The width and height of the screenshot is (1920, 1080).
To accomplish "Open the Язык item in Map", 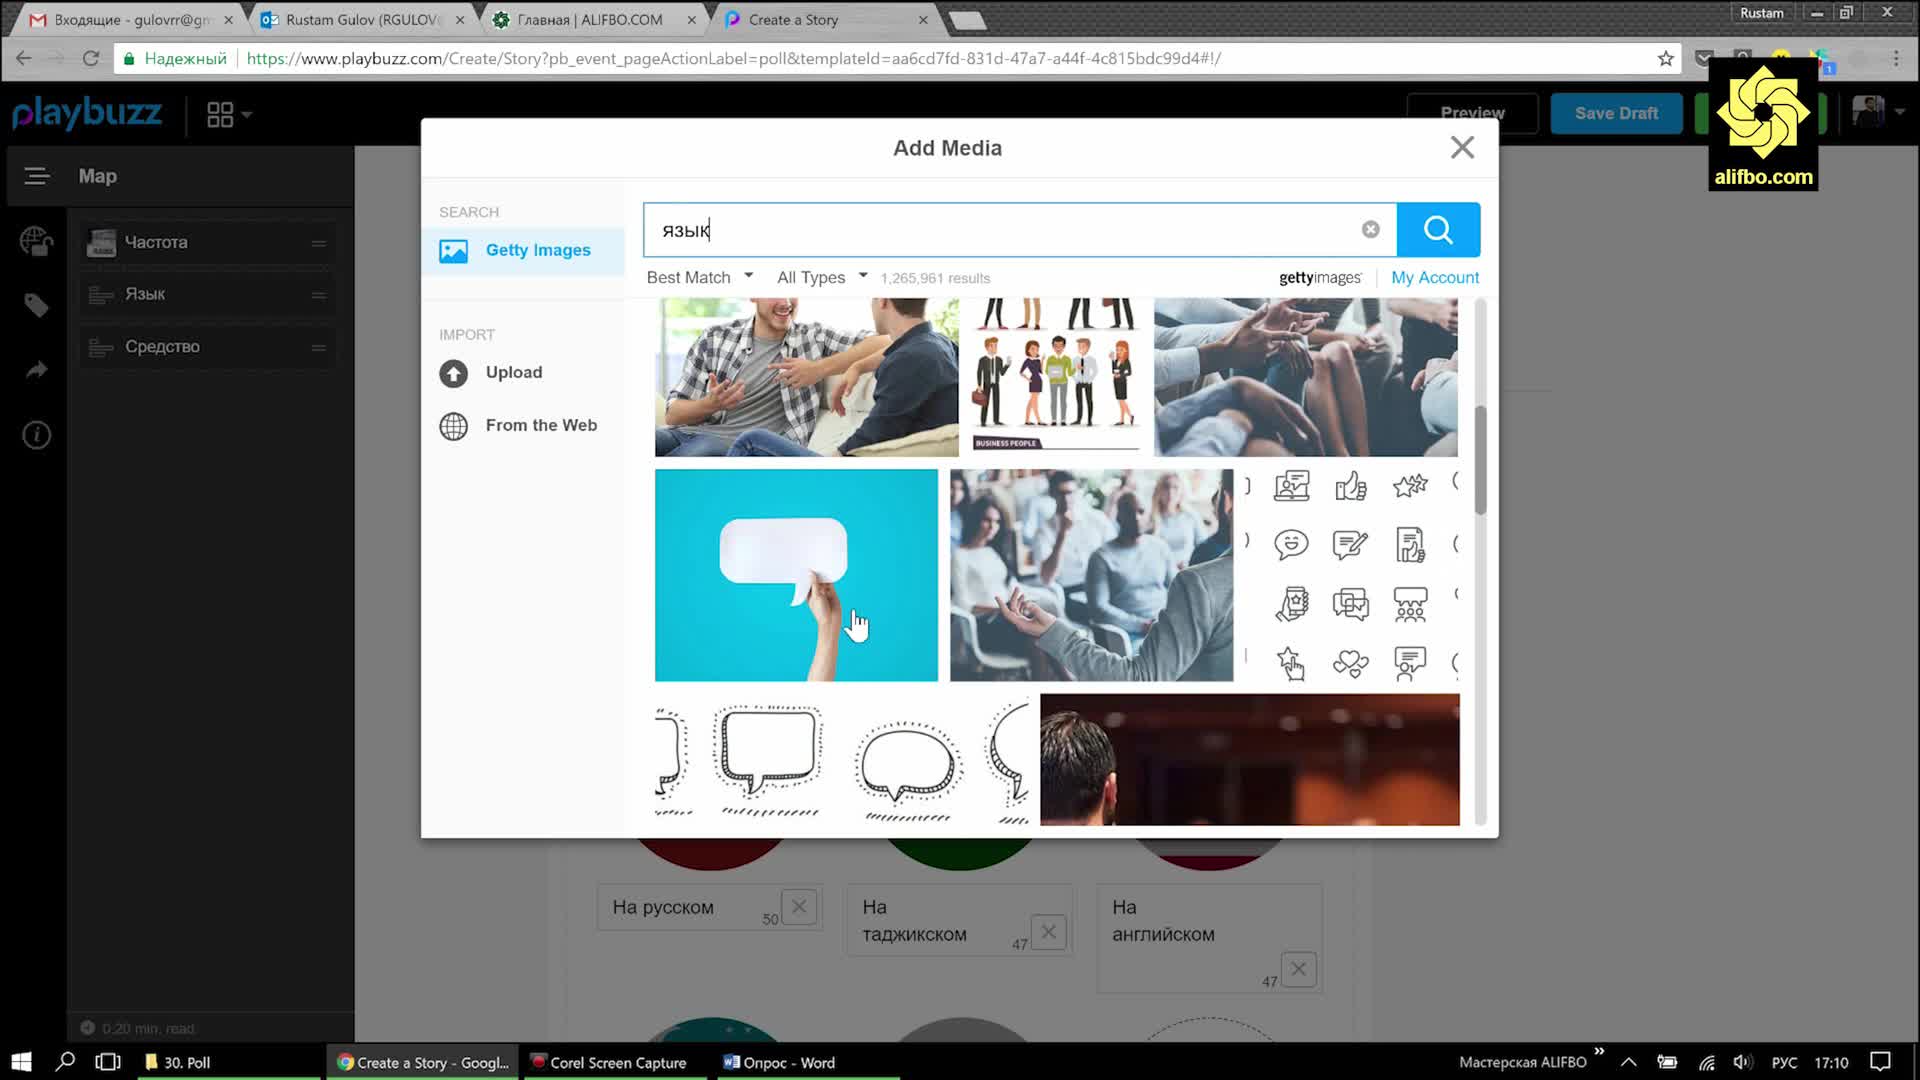I will coord(207,294).
